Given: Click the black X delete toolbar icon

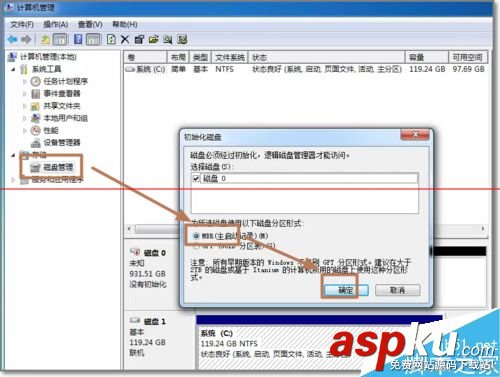Looking at the screenshot, I should [125, 40].
